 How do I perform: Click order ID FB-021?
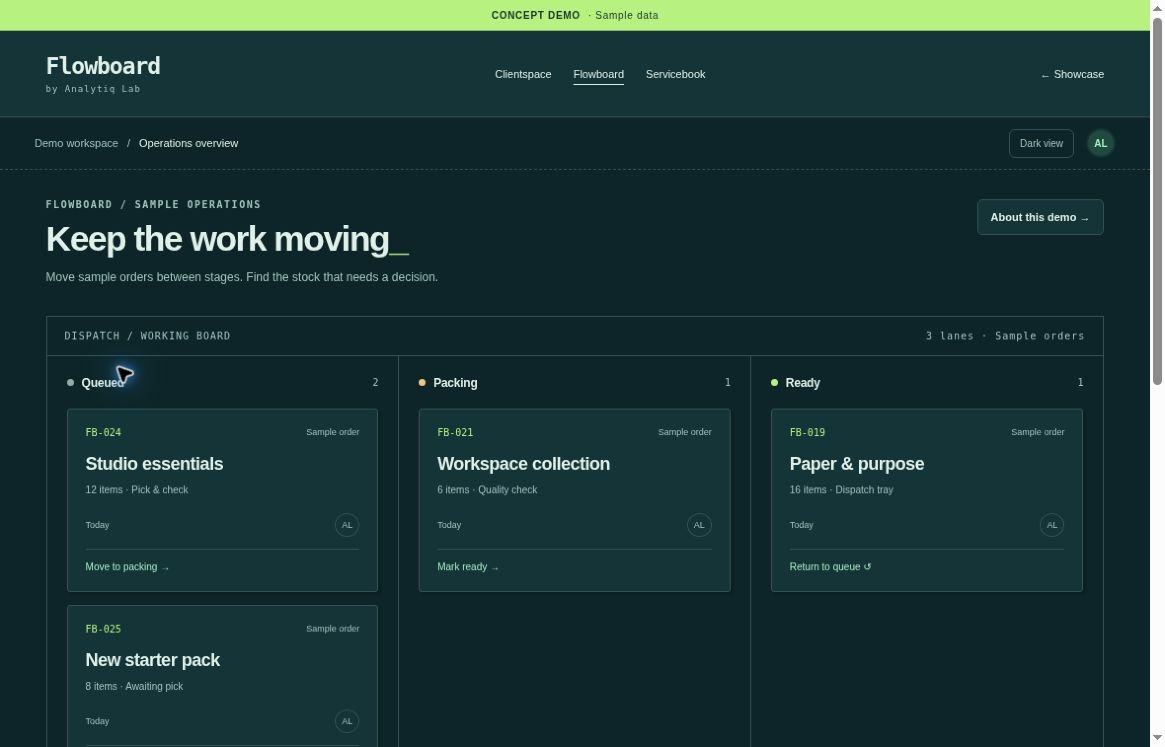tap(455, 433)
